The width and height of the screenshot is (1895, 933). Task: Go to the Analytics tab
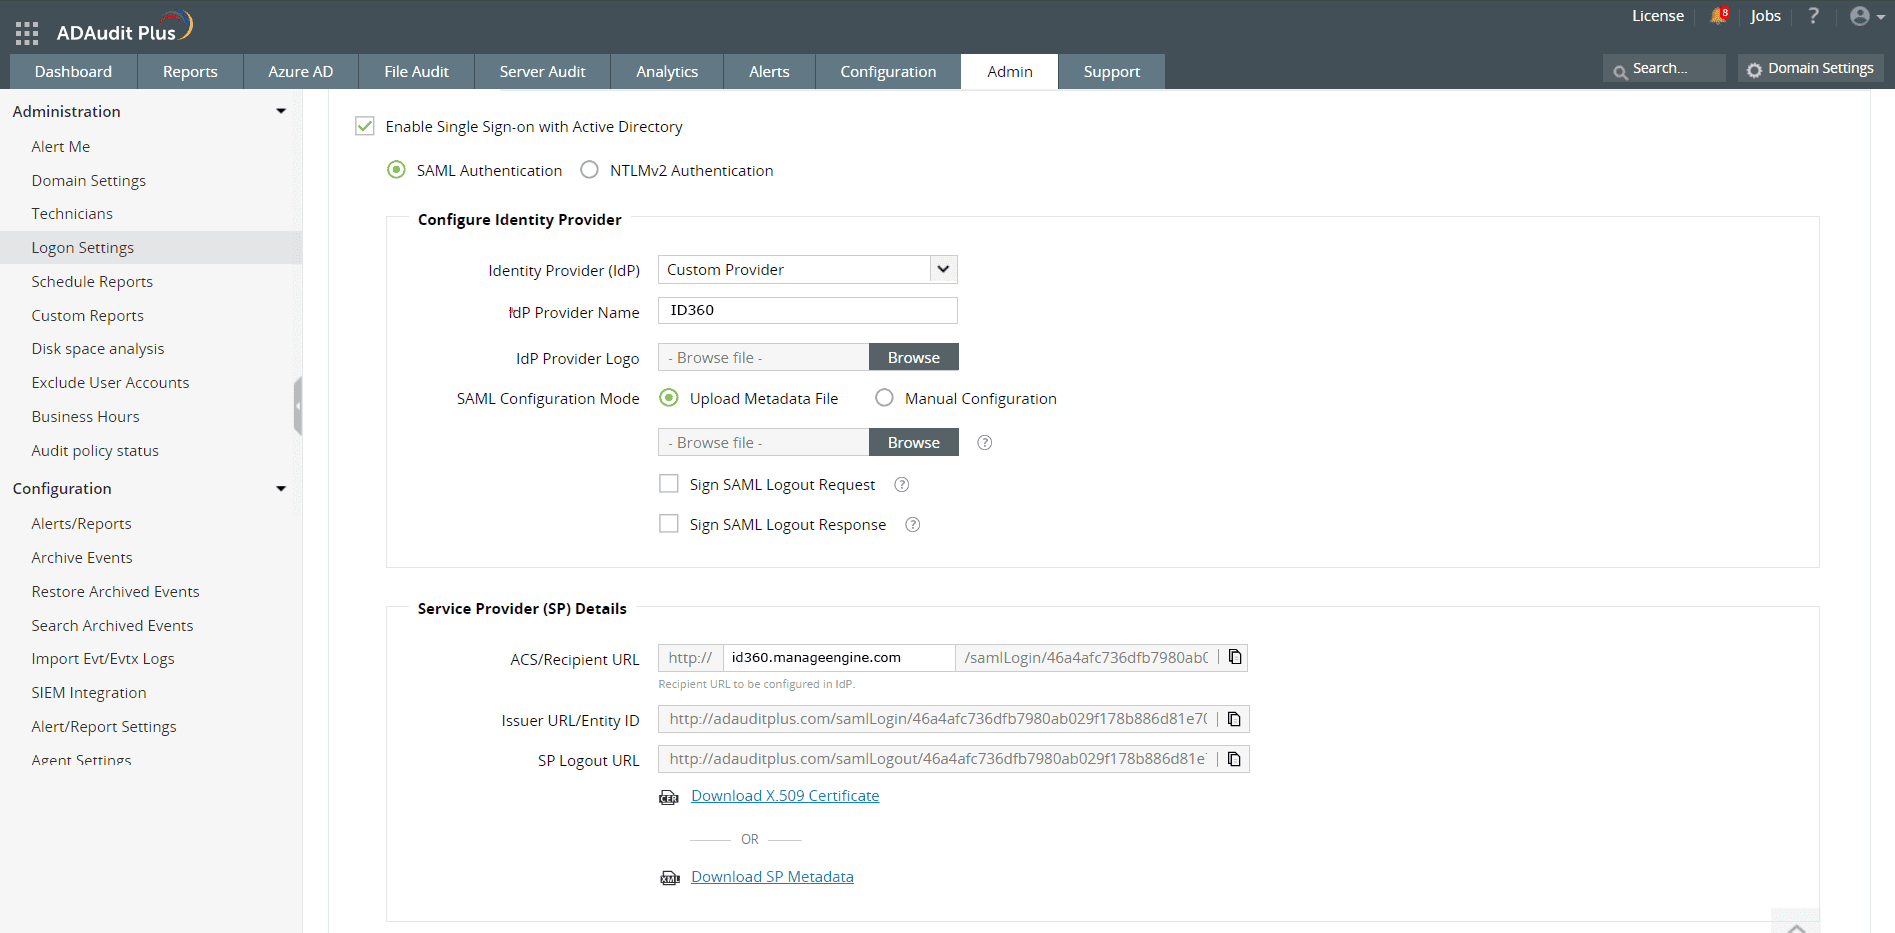667,71
